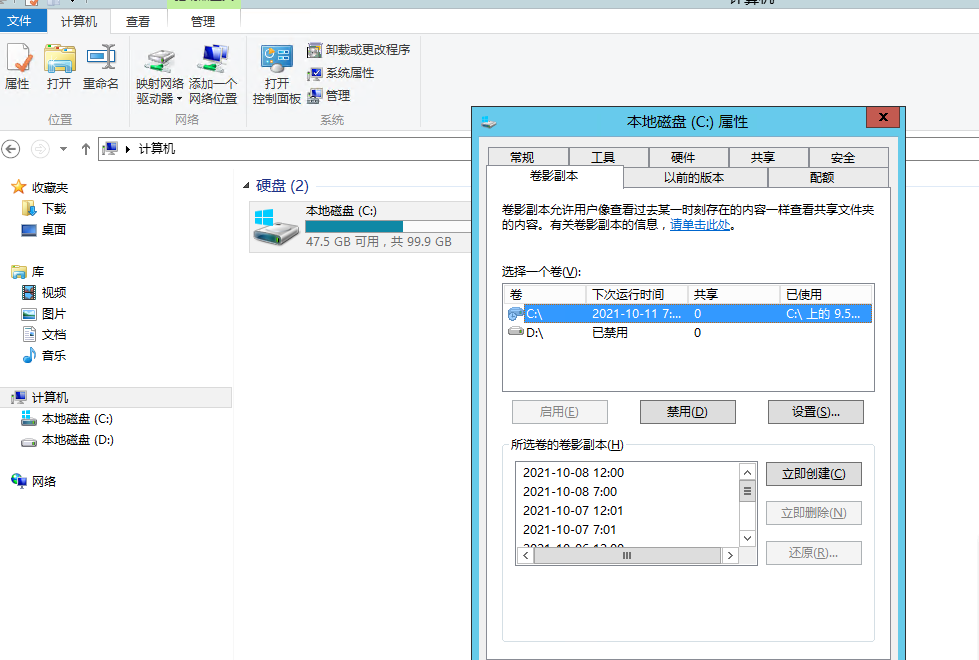
Task: Click shadow copy list scroll down arrow
Action: (747, 538)
